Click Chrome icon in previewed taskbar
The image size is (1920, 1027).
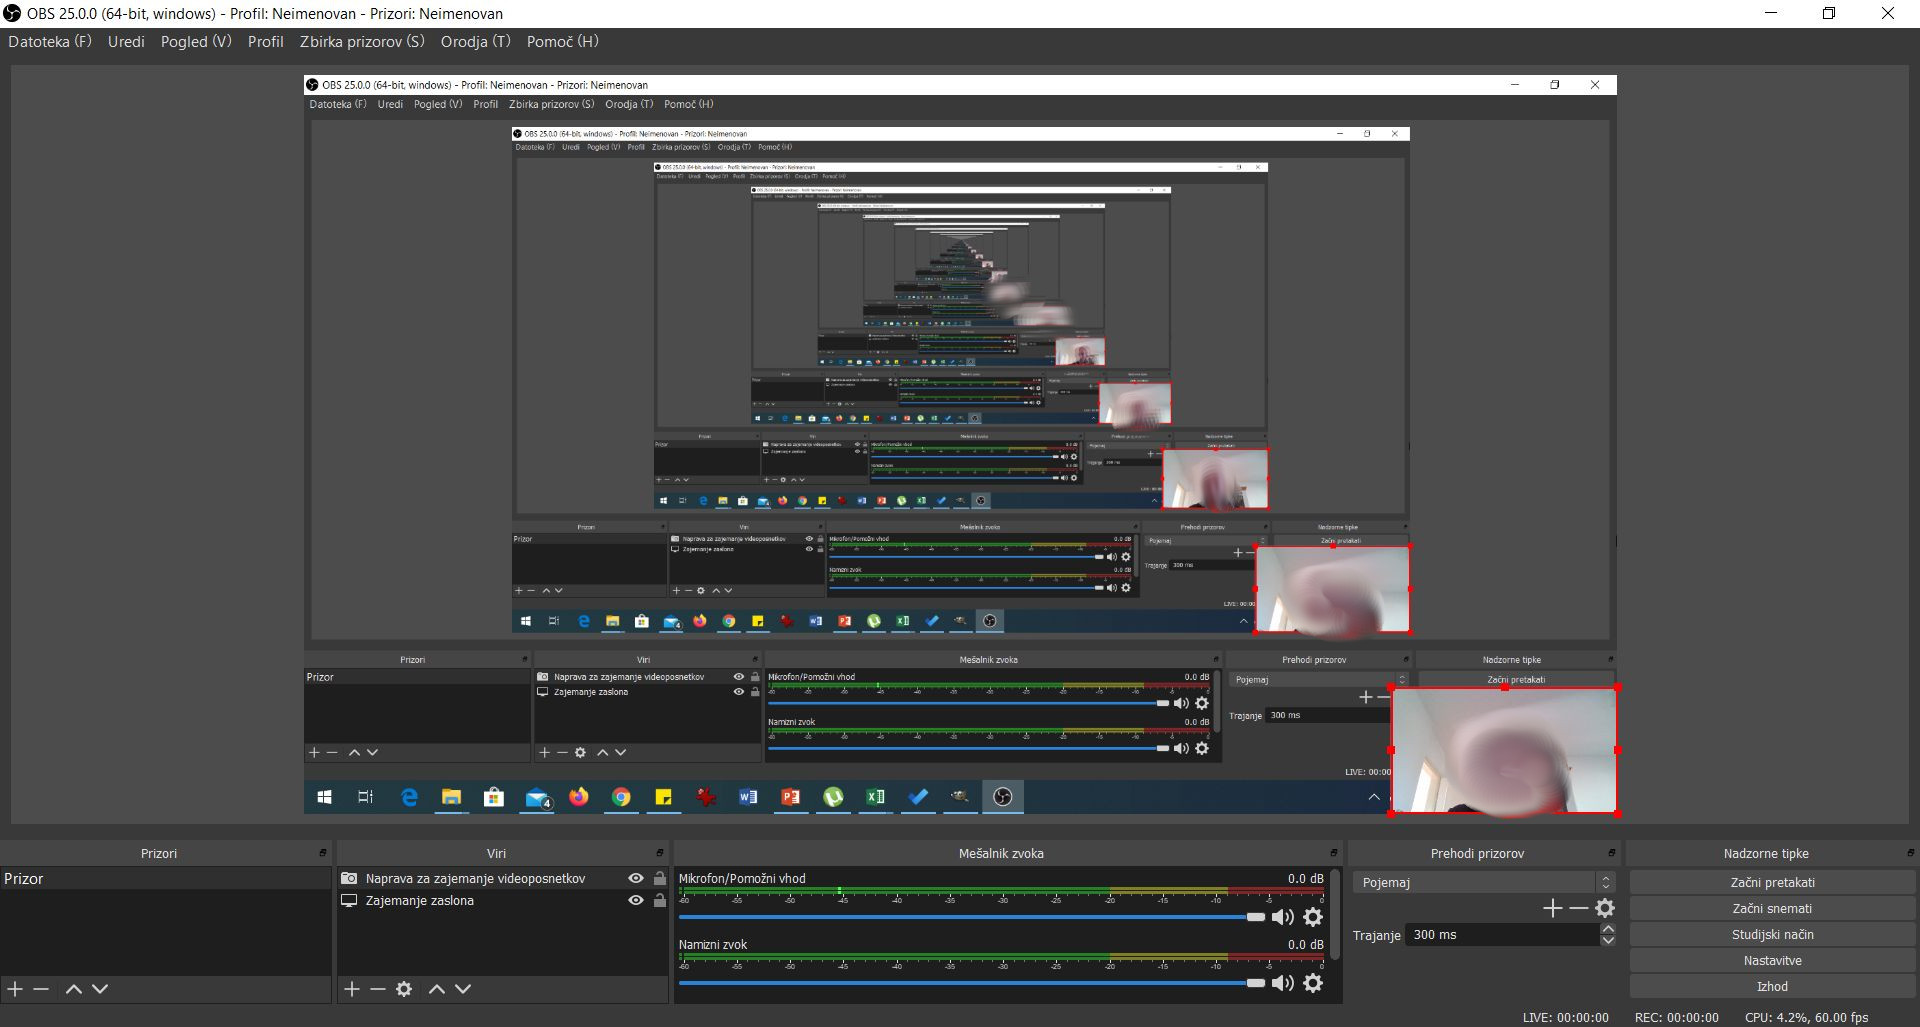621,797
